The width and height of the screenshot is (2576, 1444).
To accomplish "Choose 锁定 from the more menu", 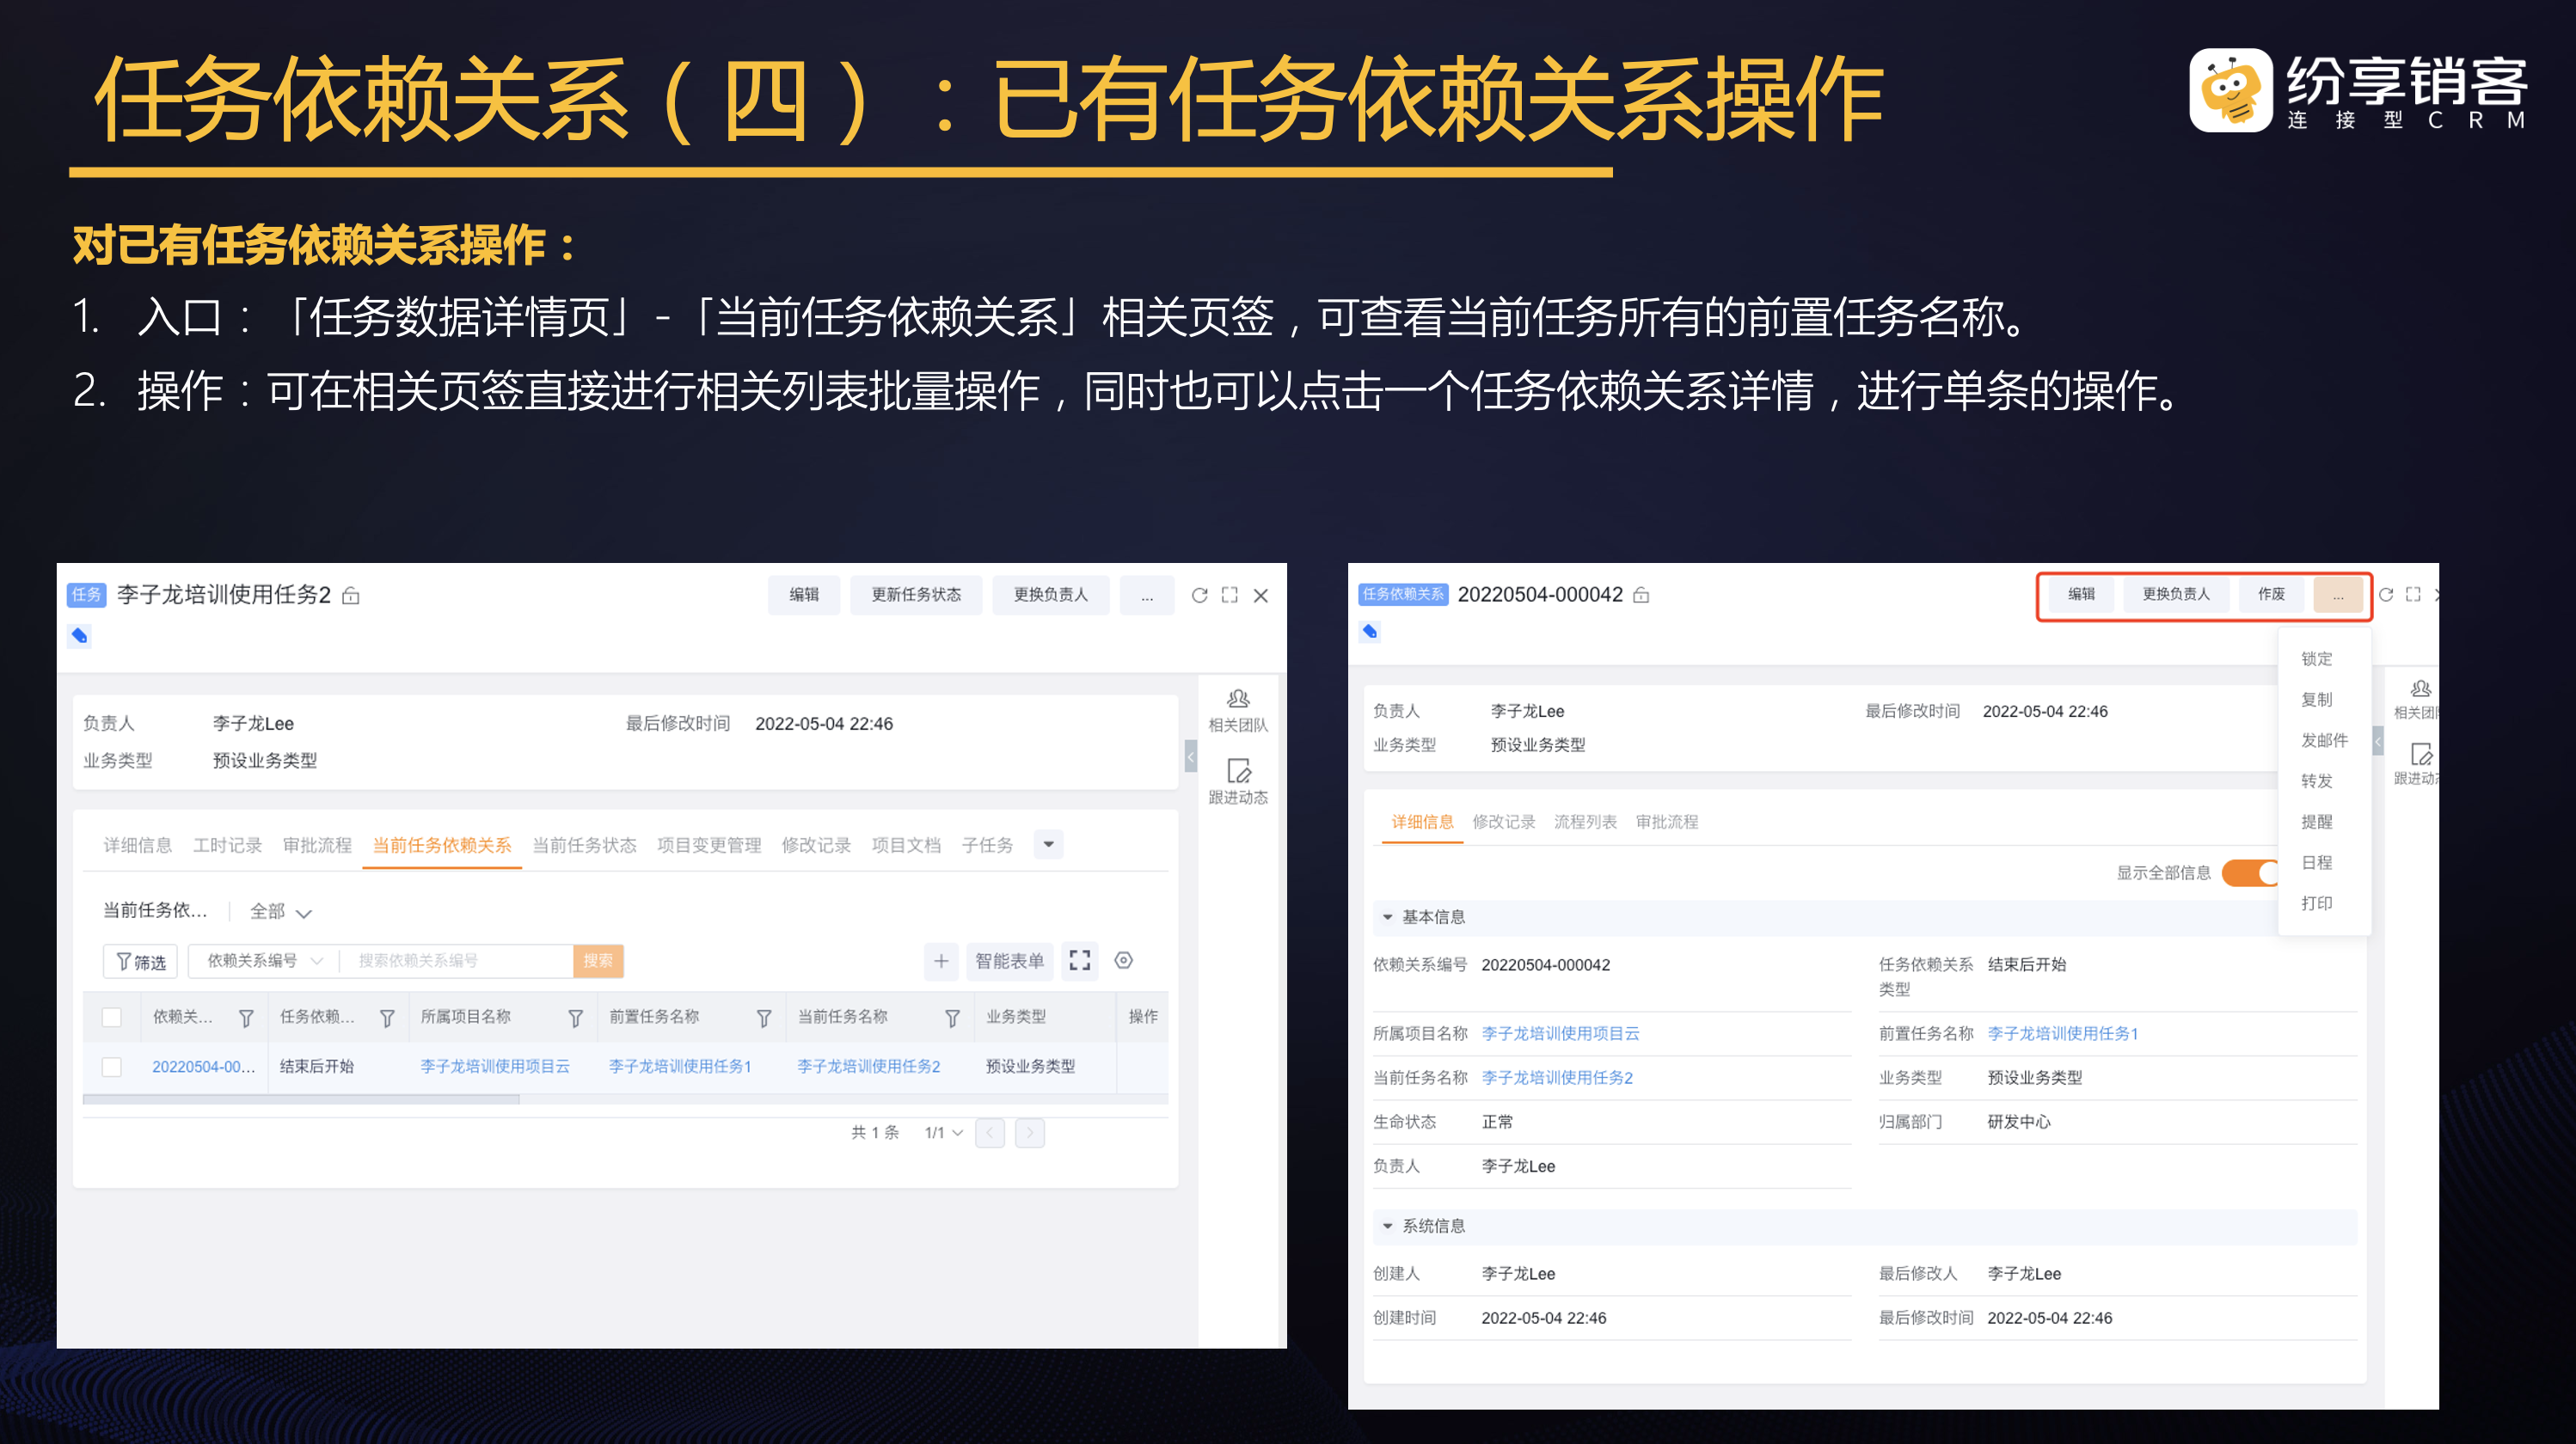I will click(x=2317, y=659).
